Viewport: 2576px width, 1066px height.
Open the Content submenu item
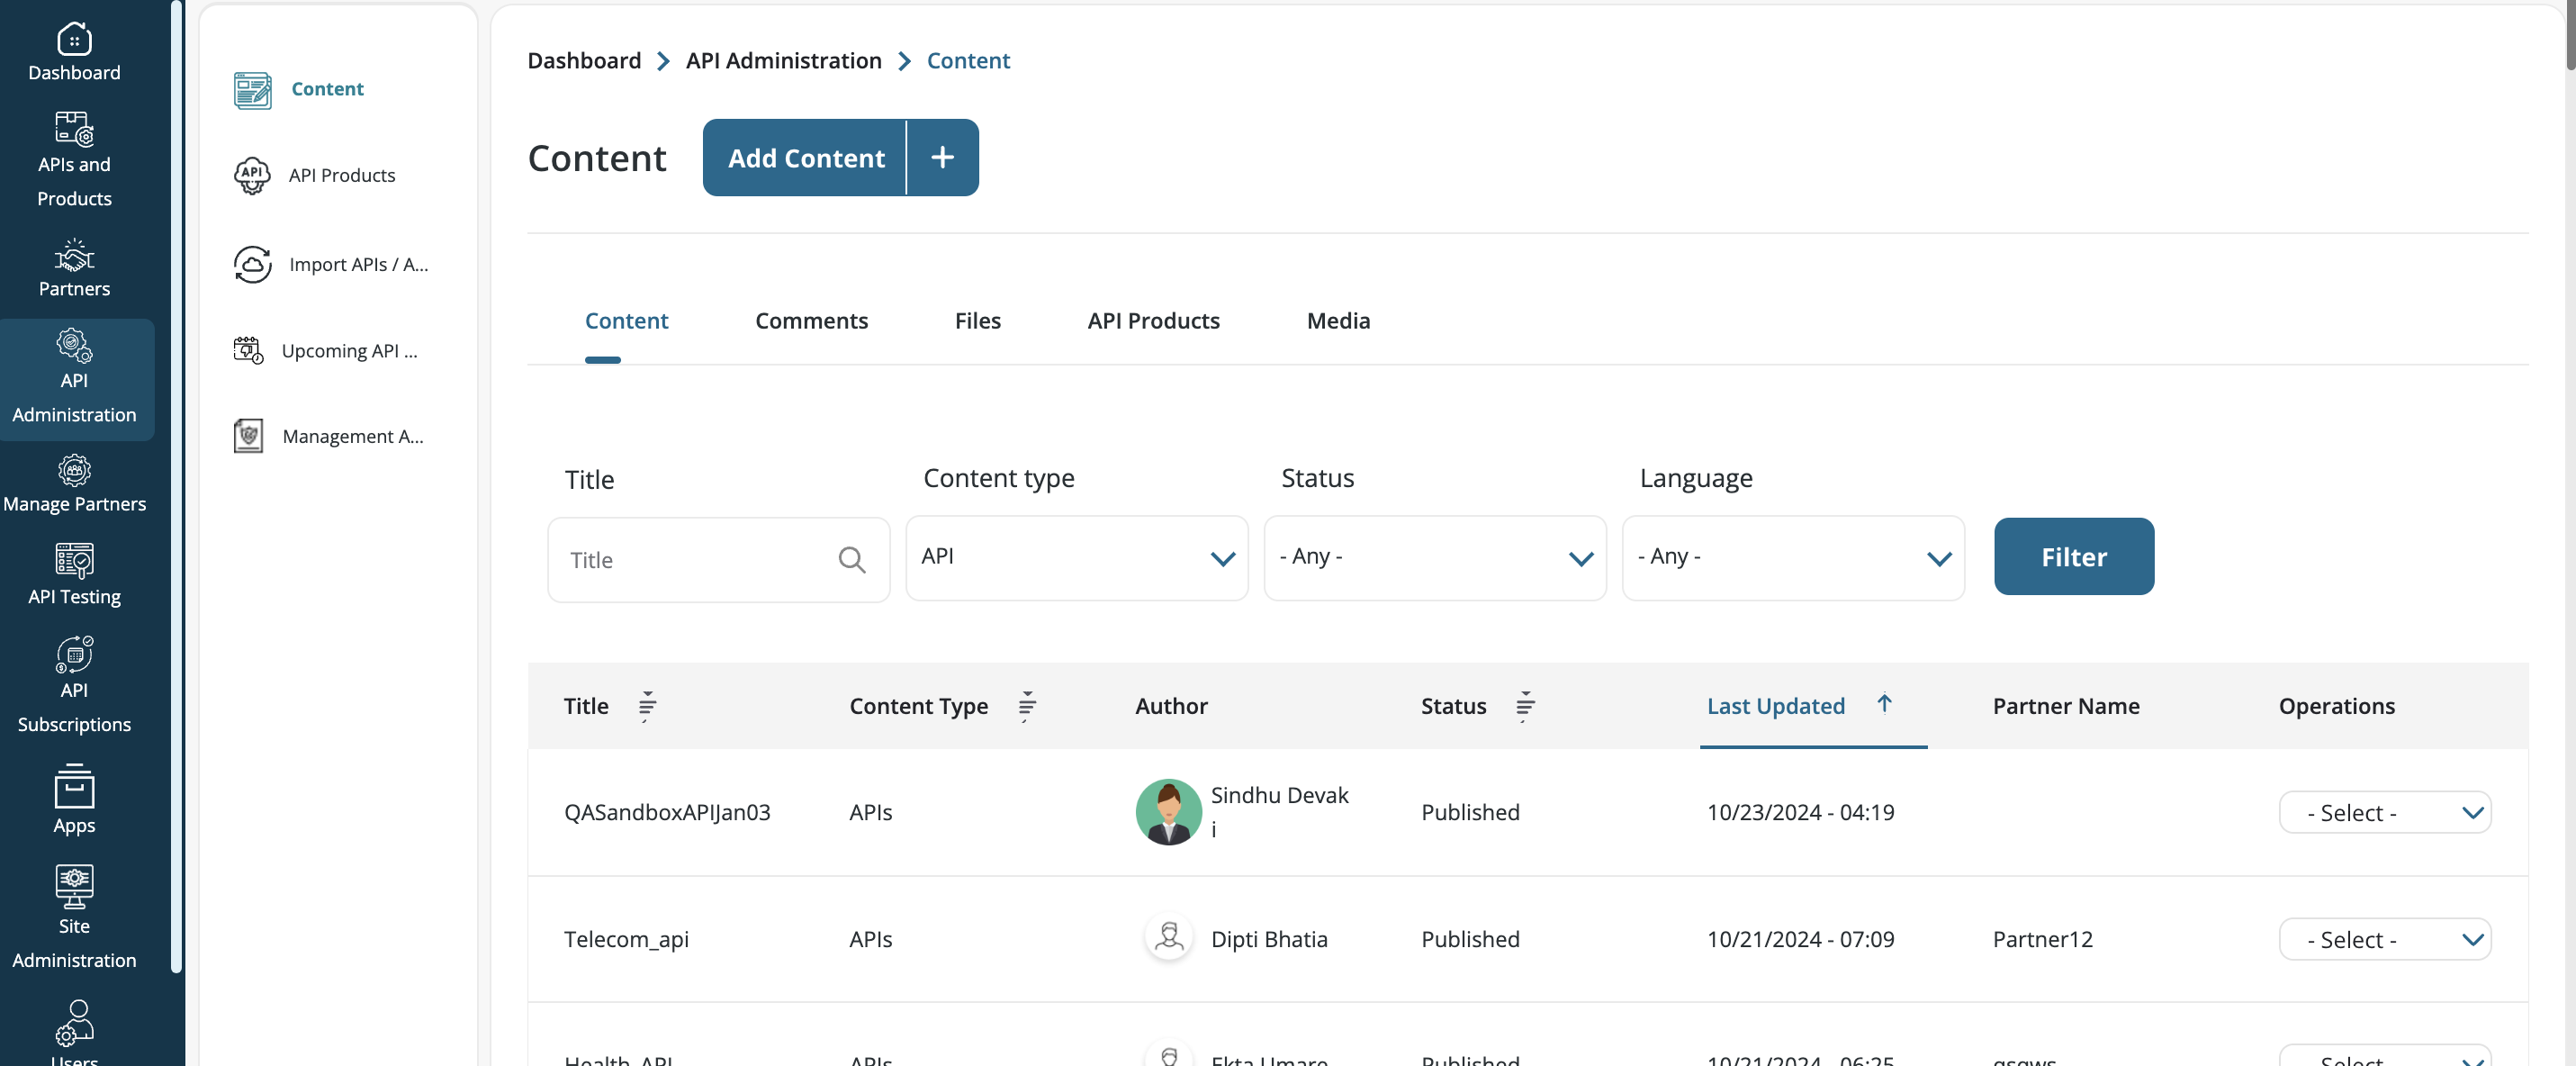pos(327,89)
